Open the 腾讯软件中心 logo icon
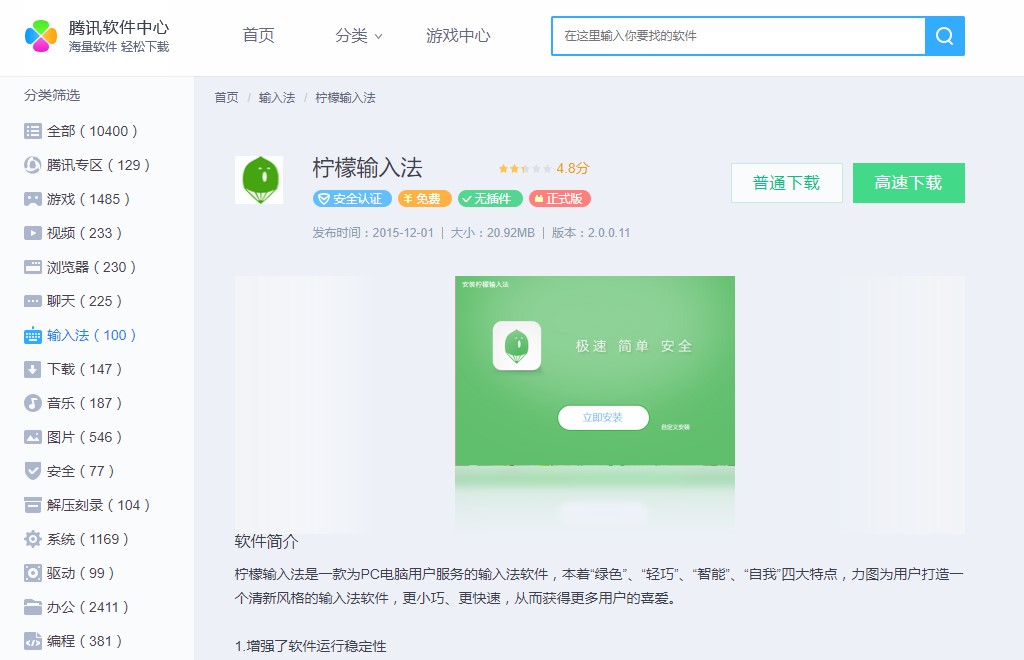Screen dimensions: 1024x660 click(x=42, y=36)
